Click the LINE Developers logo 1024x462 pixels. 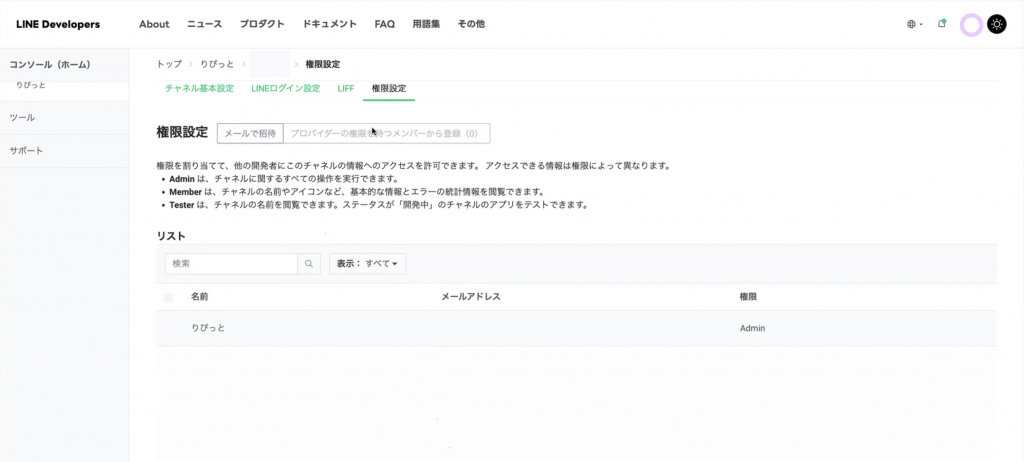58,24
